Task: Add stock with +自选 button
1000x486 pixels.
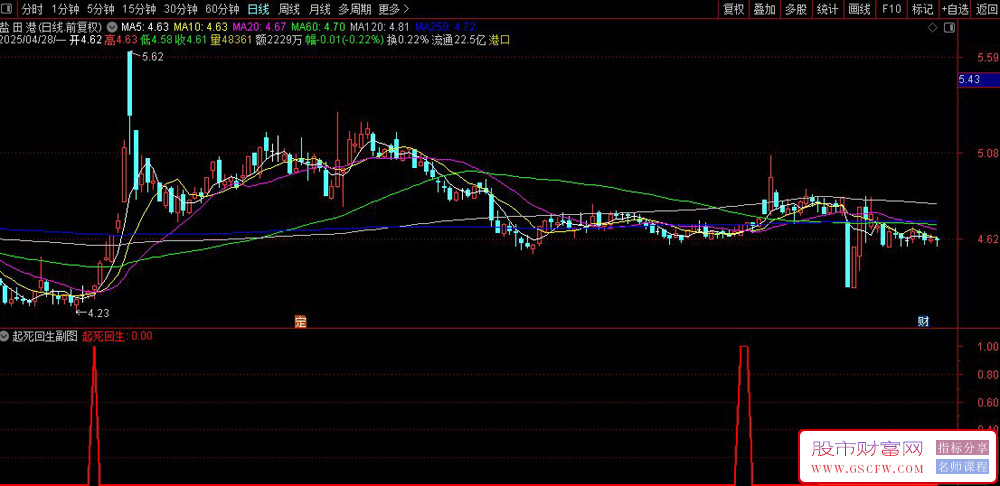Action: pyautogui.click(x=955, y=9)
